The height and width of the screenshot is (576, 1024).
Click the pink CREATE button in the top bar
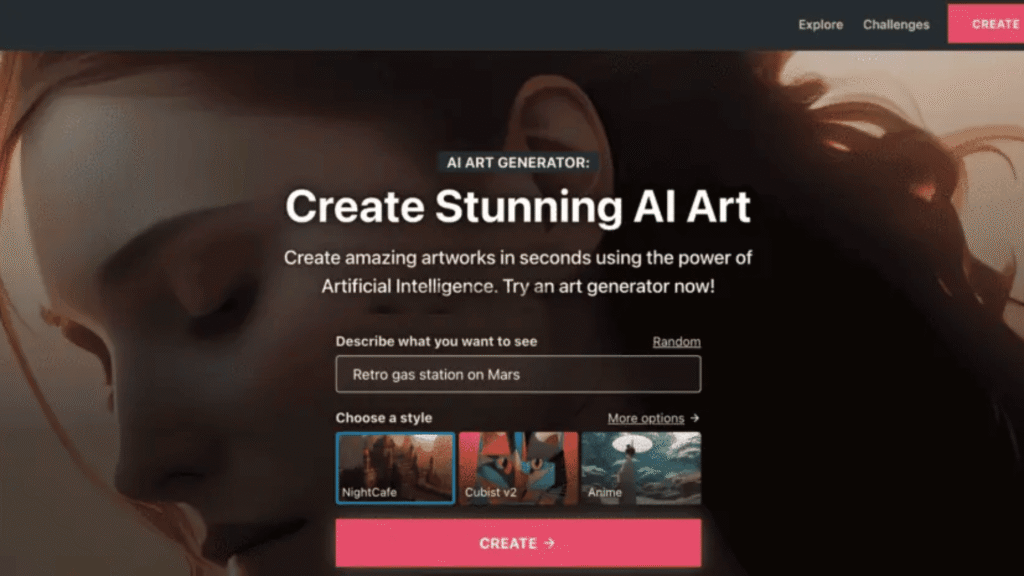pos(986,24)
